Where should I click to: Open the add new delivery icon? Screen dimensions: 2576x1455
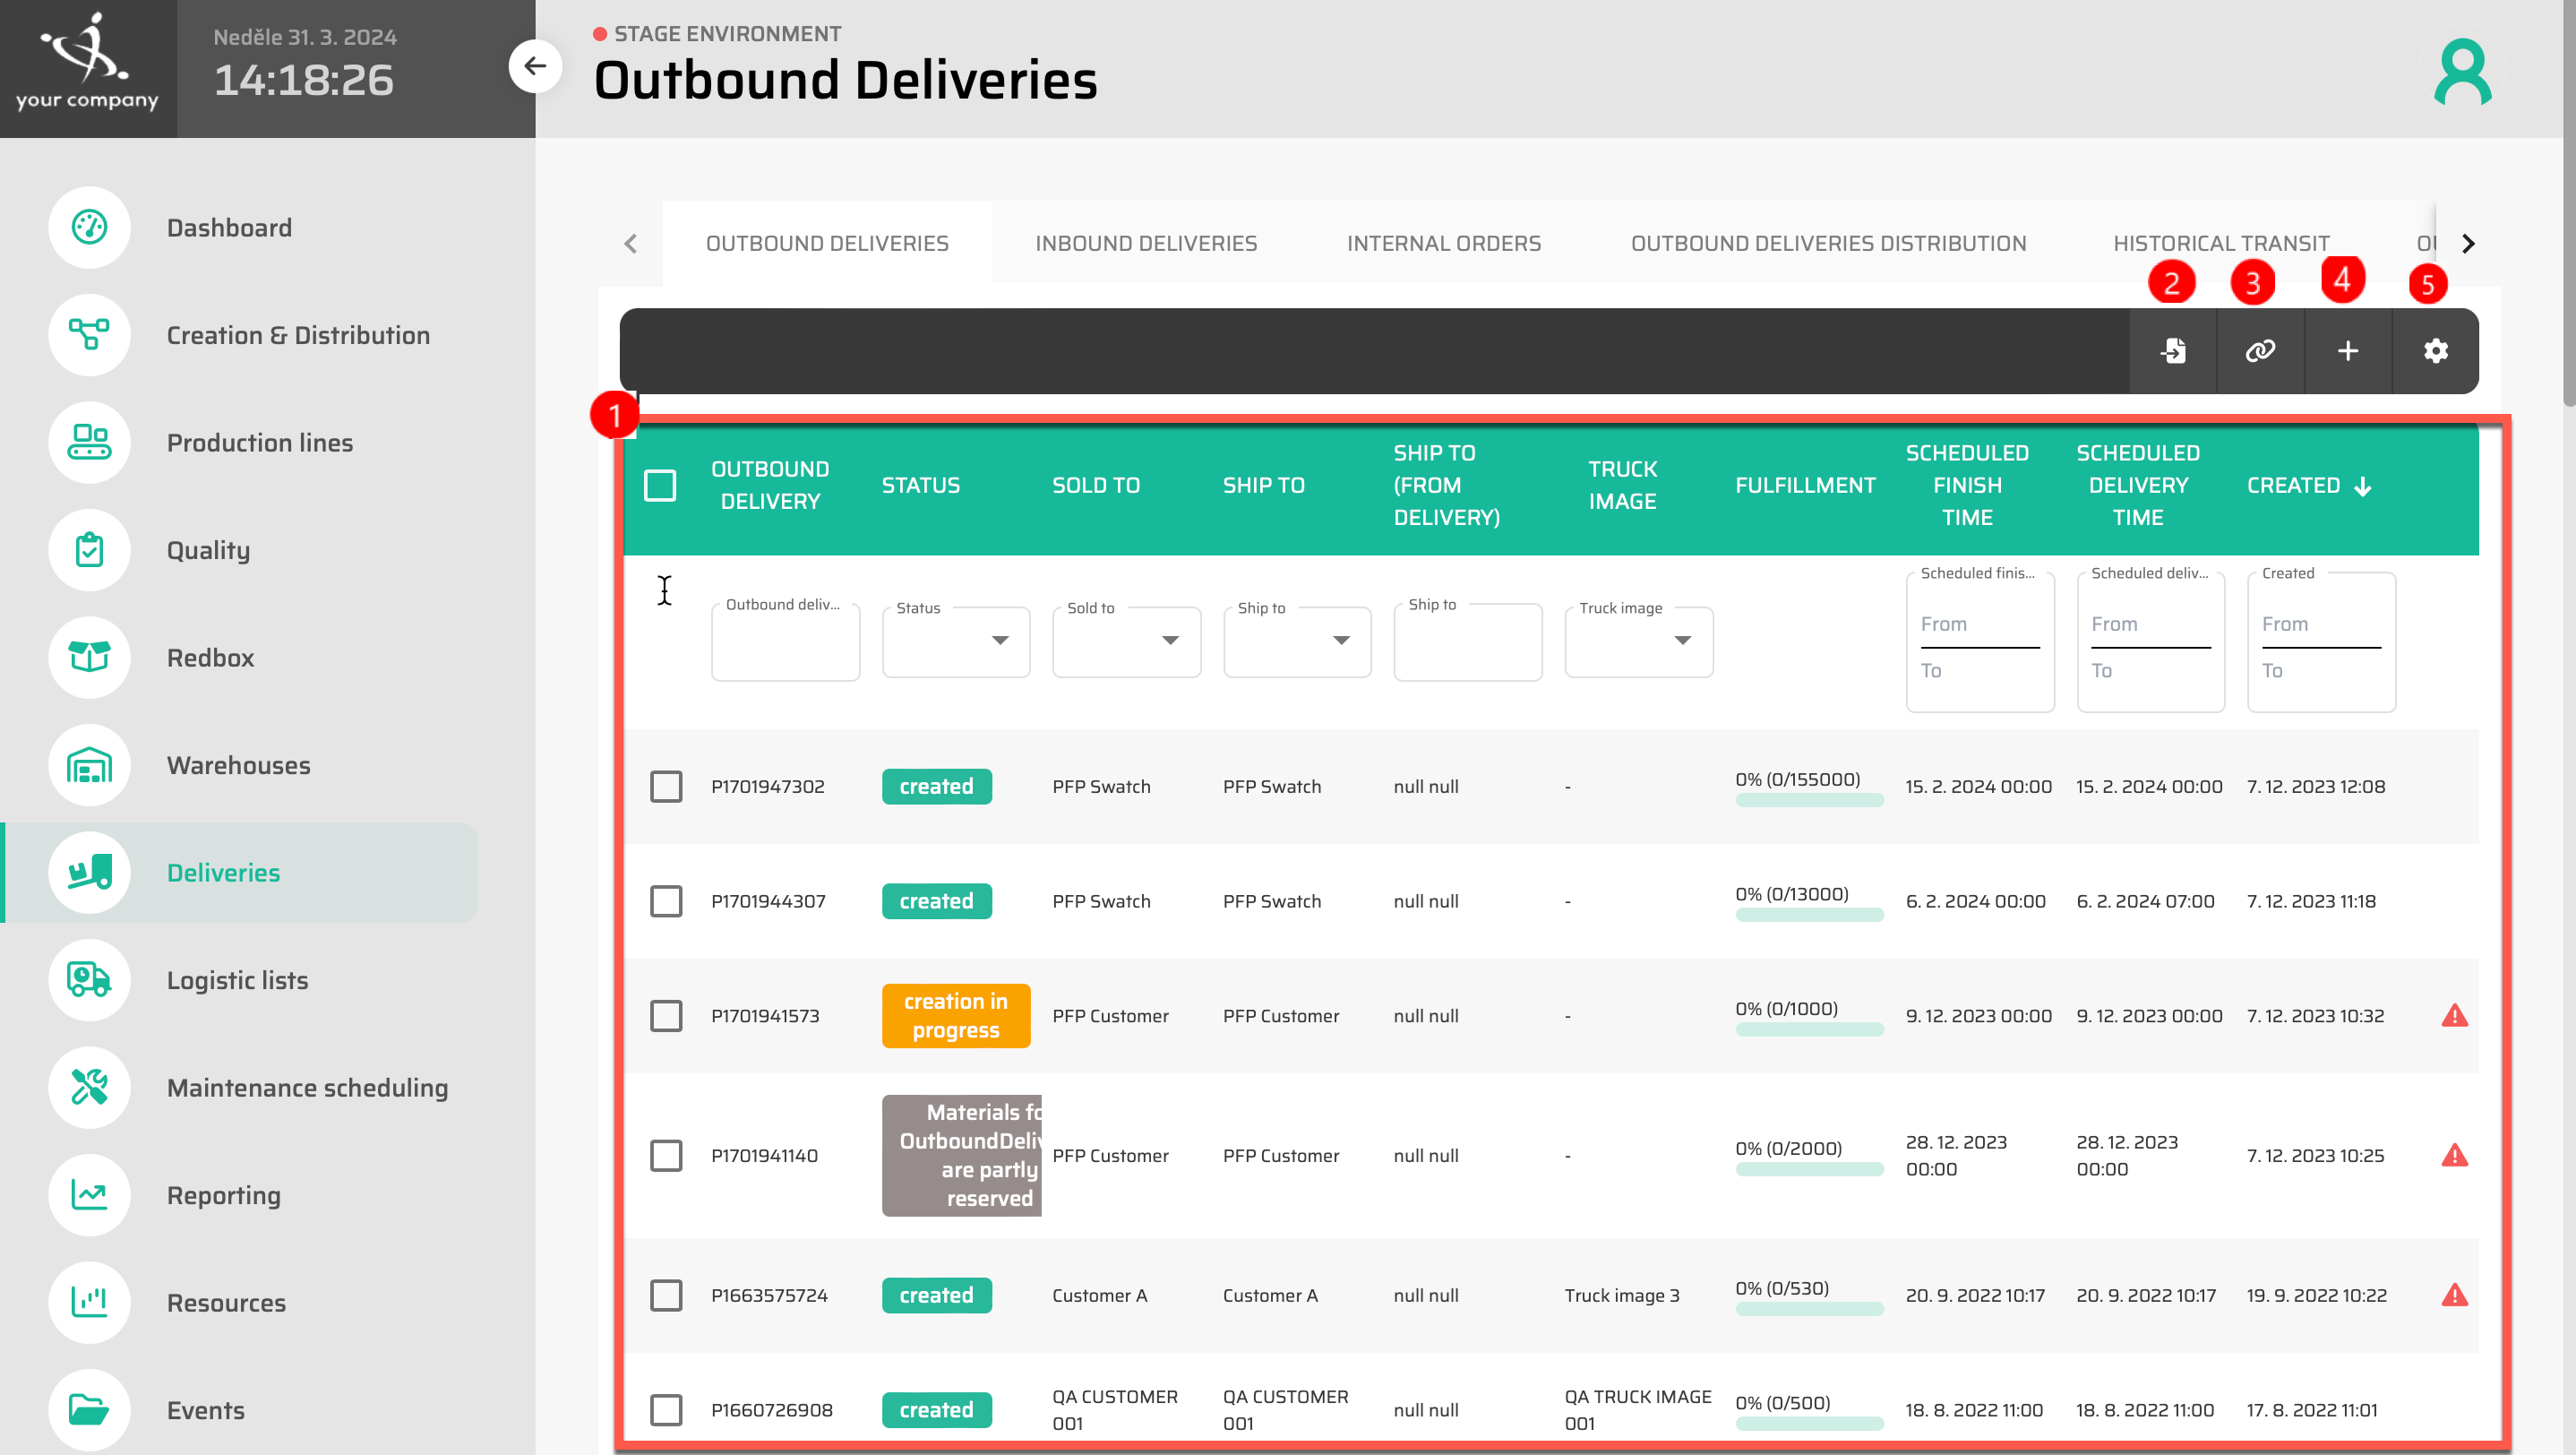pos(2347,351)
